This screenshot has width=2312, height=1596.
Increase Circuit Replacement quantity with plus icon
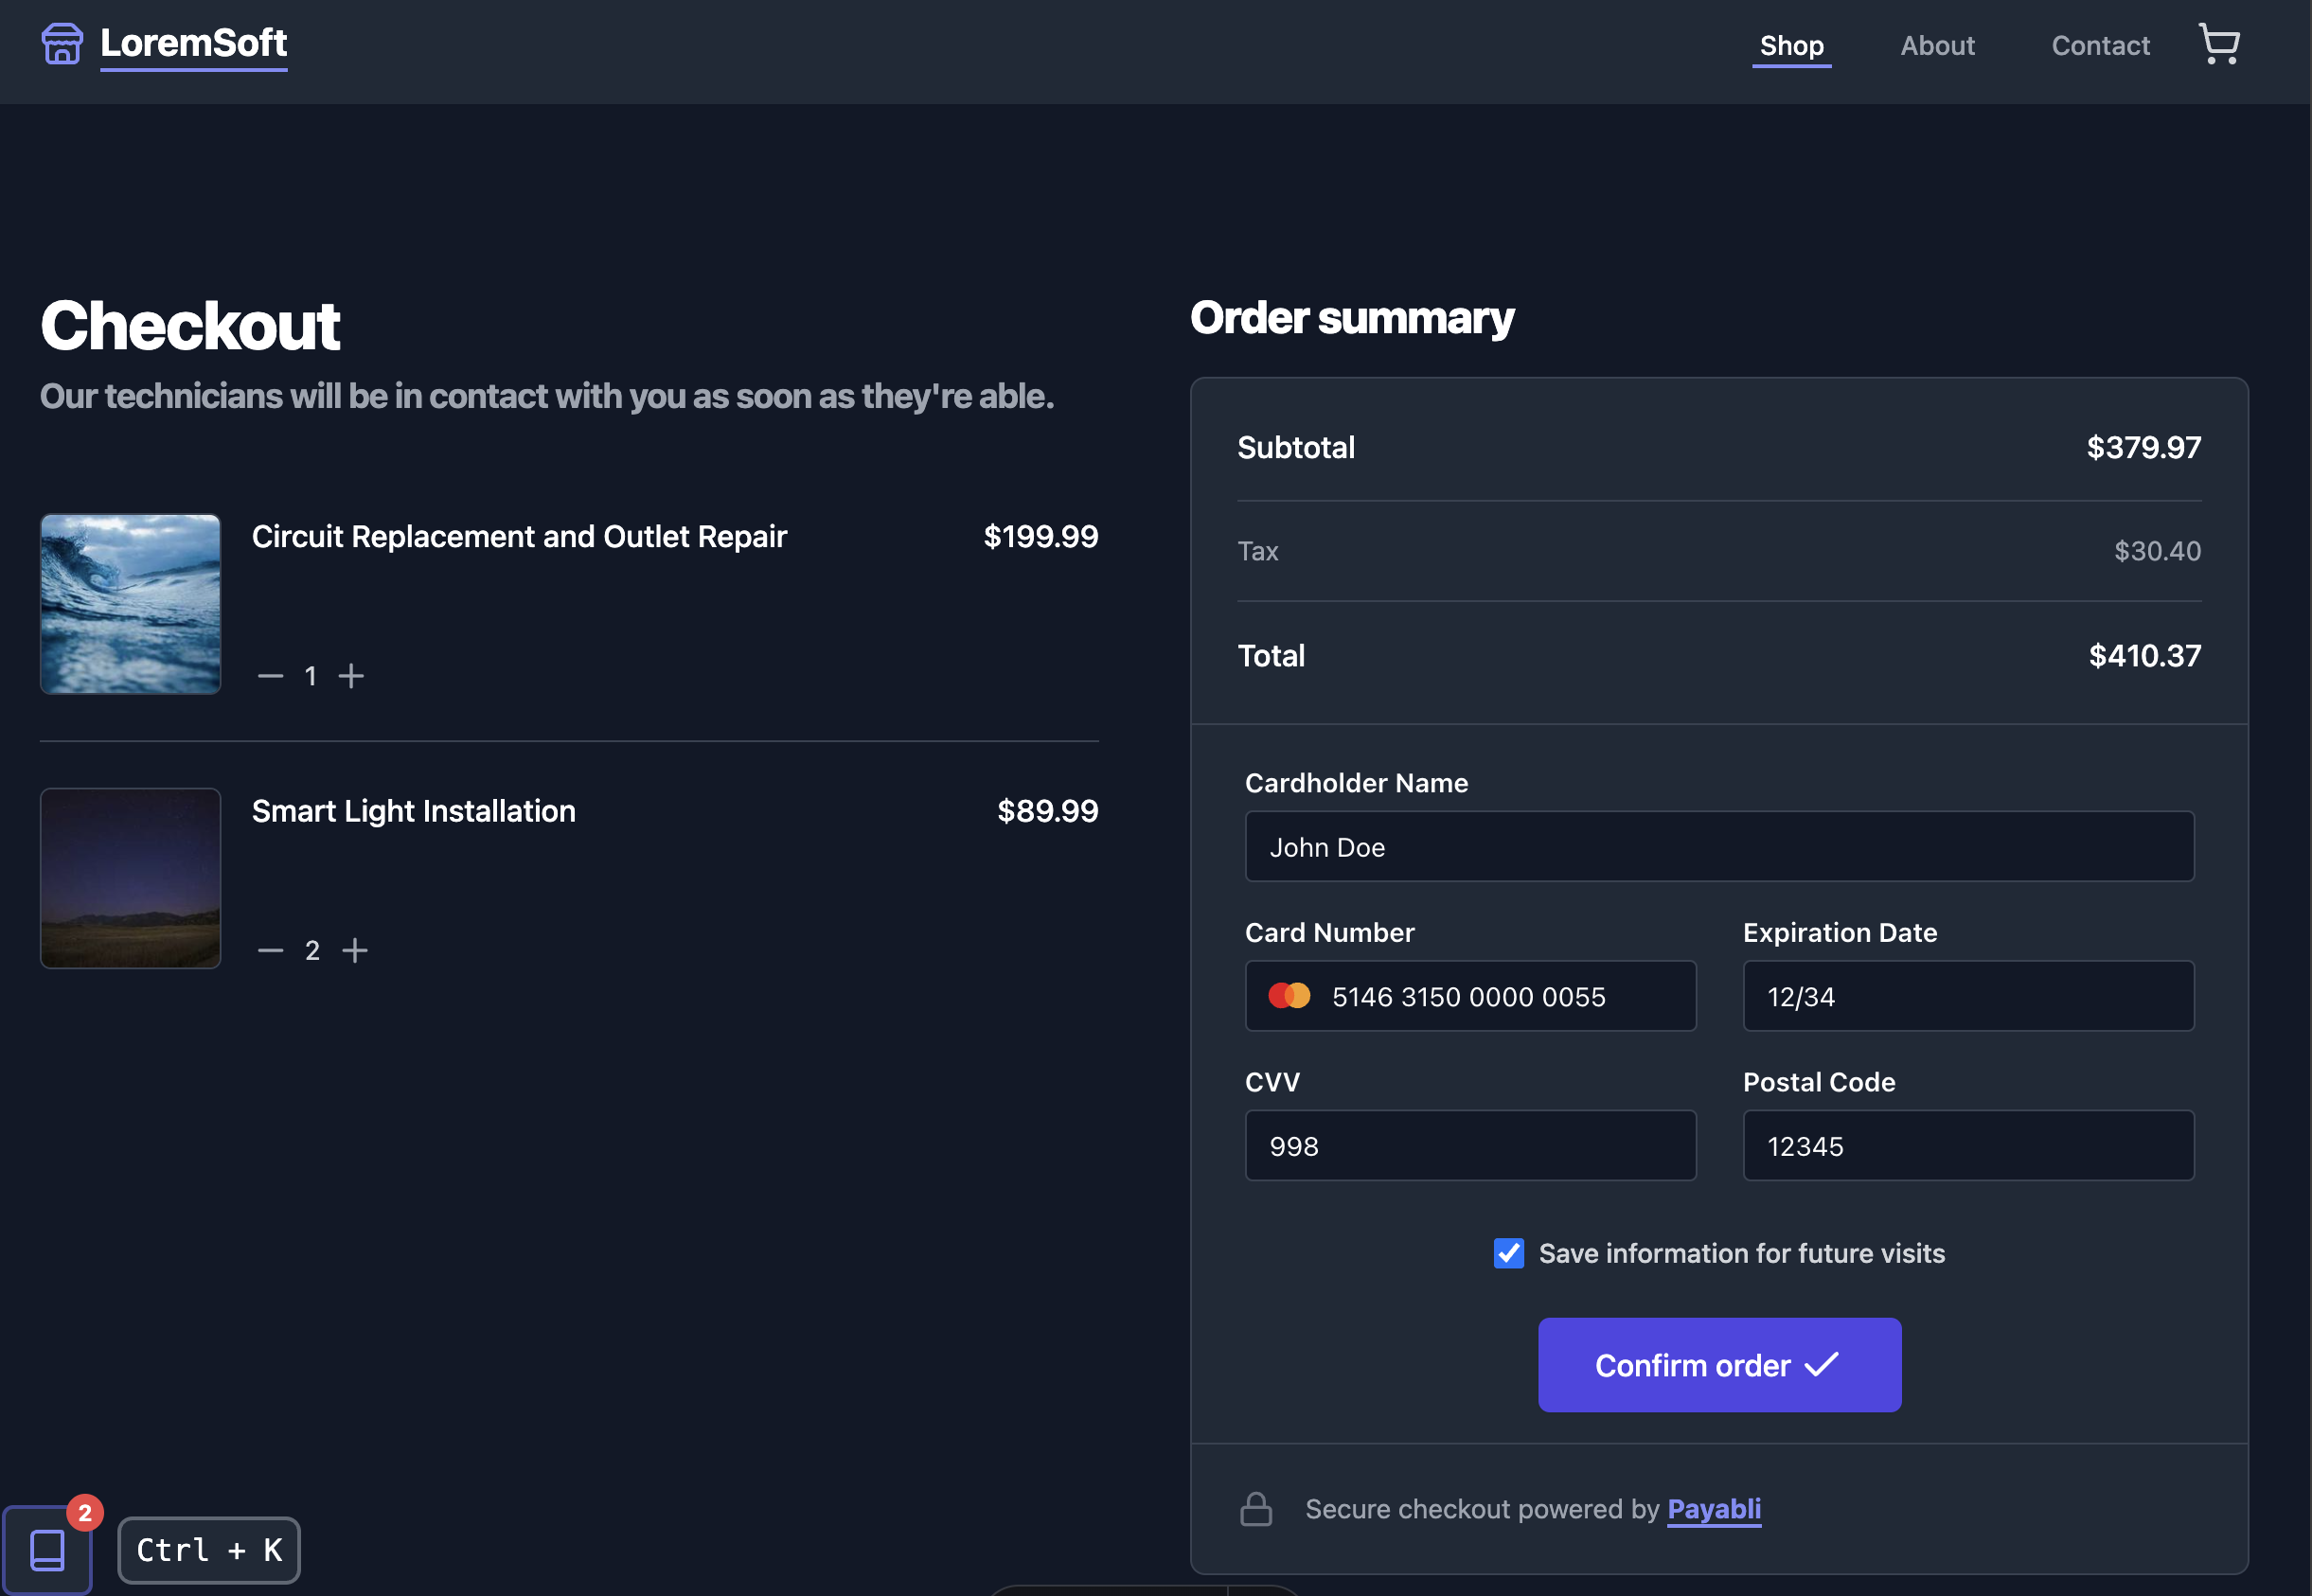coord(352,676)
